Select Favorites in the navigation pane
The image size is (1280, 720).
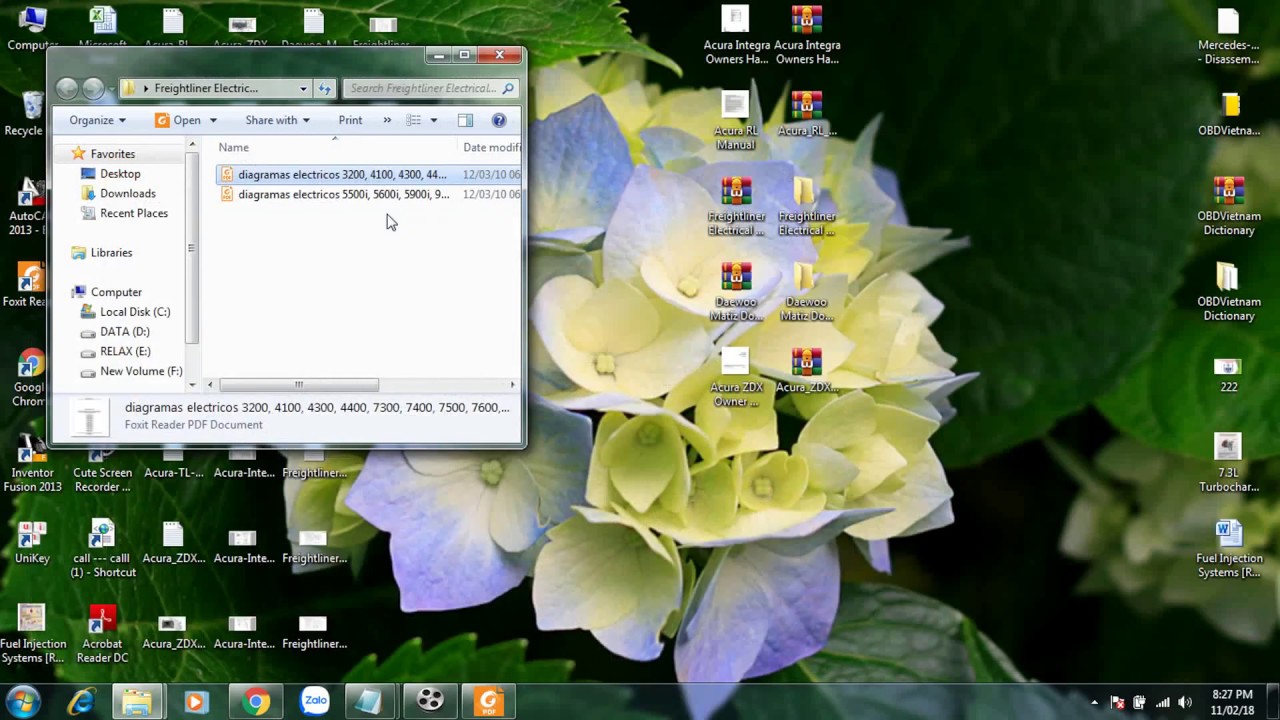tap(112, 154)
